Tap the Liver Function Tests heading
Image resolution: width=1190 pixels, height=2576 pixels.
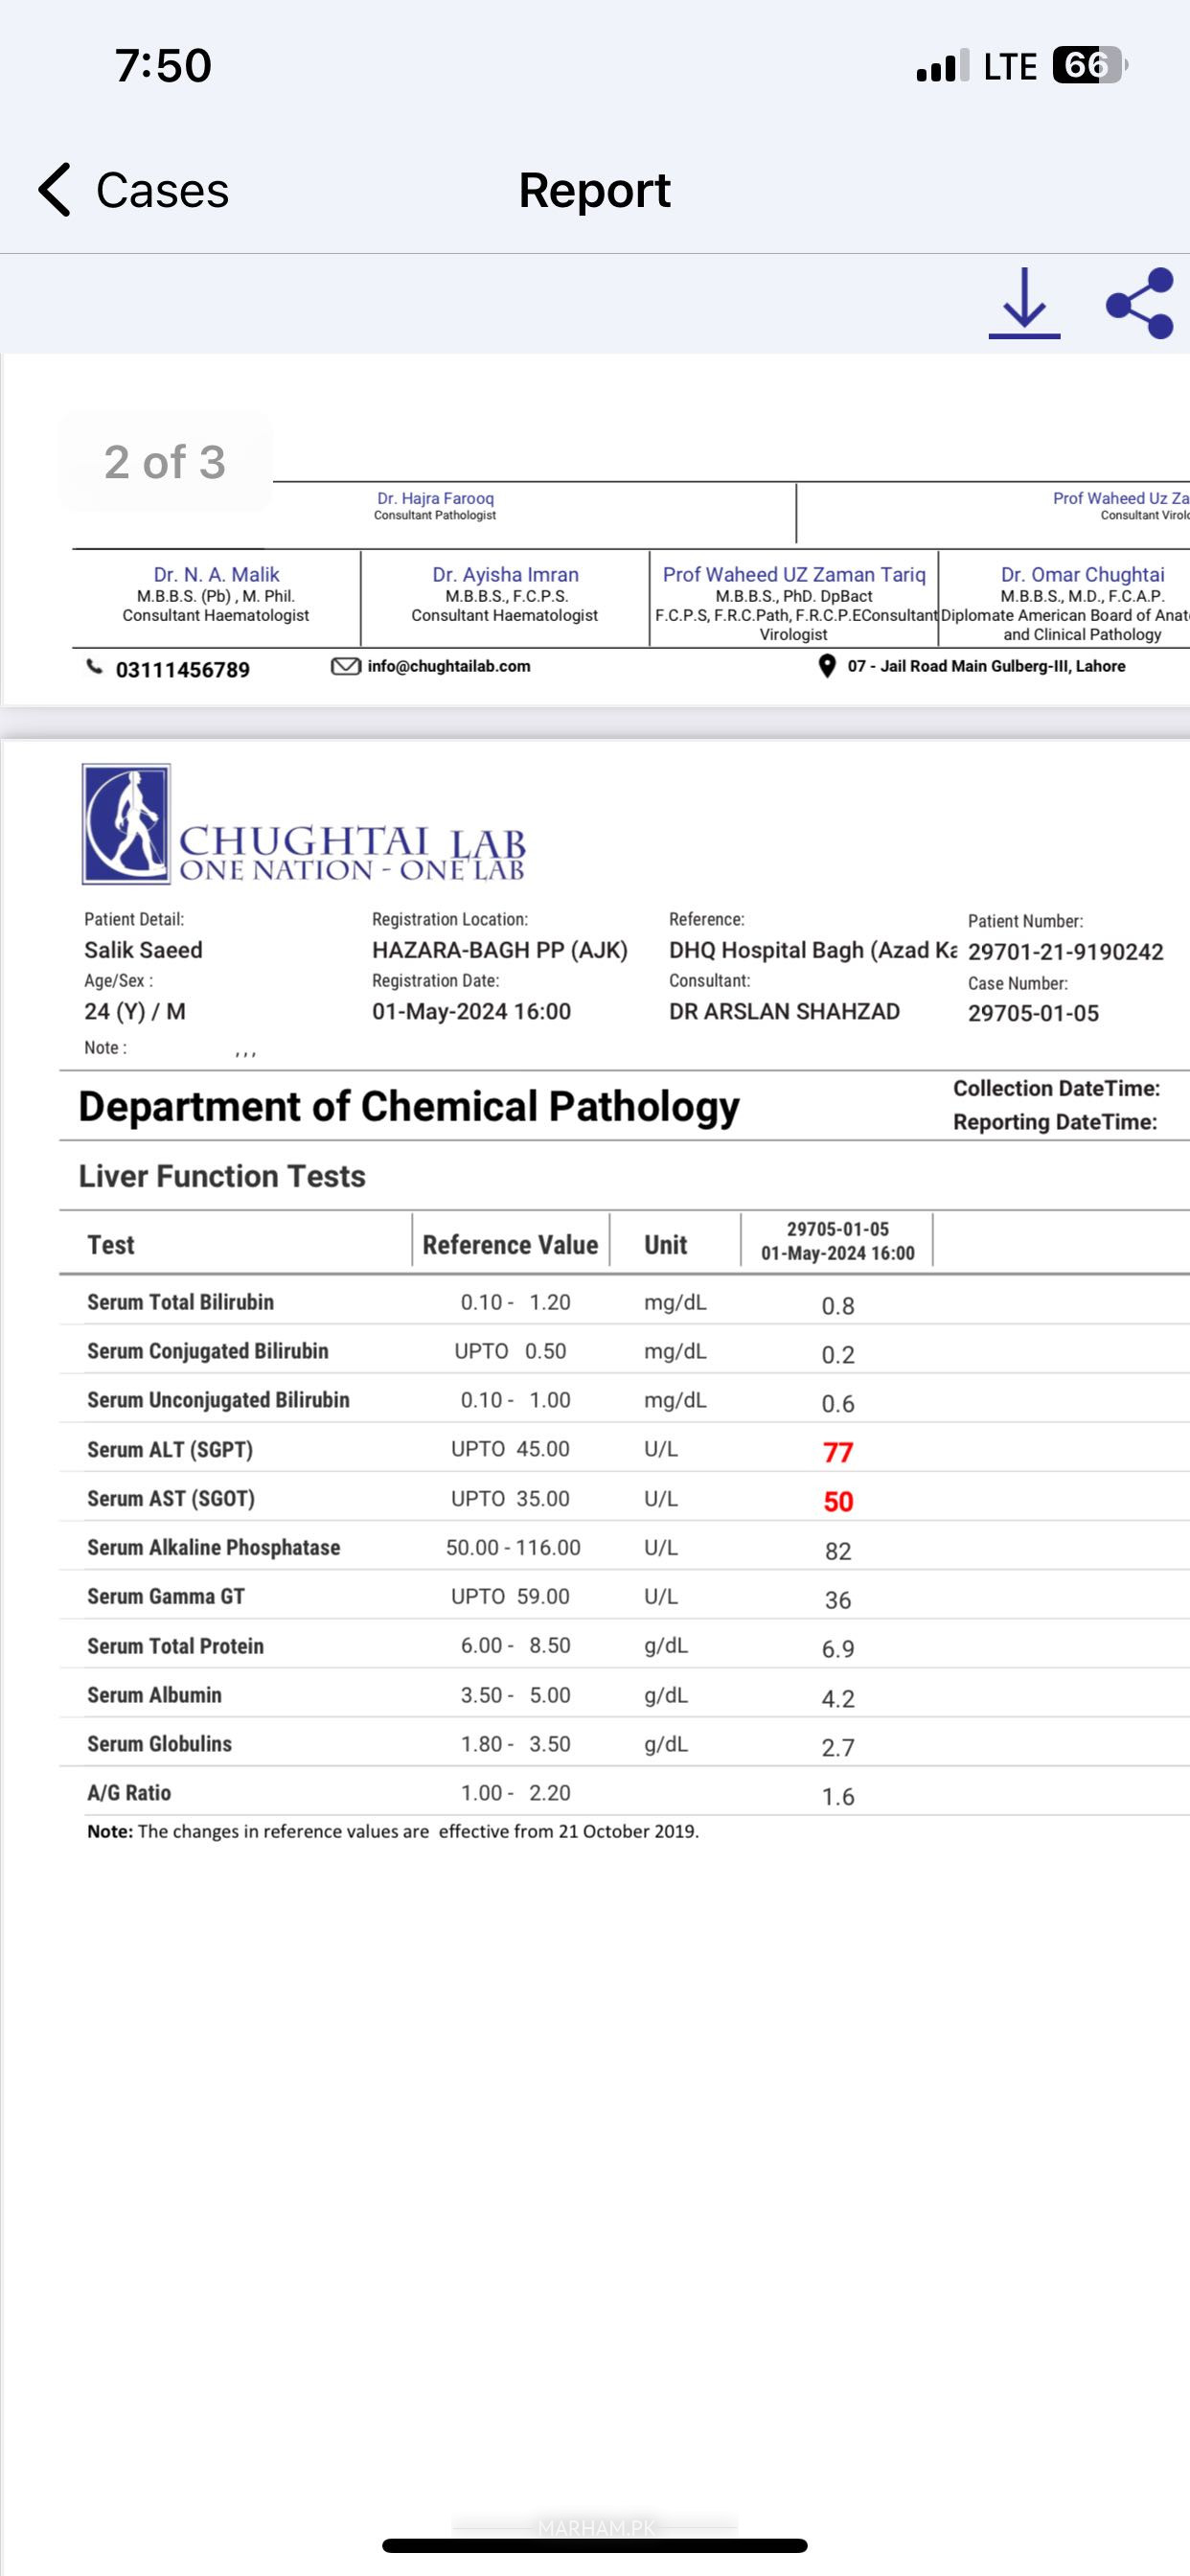tap(222, 1176)
